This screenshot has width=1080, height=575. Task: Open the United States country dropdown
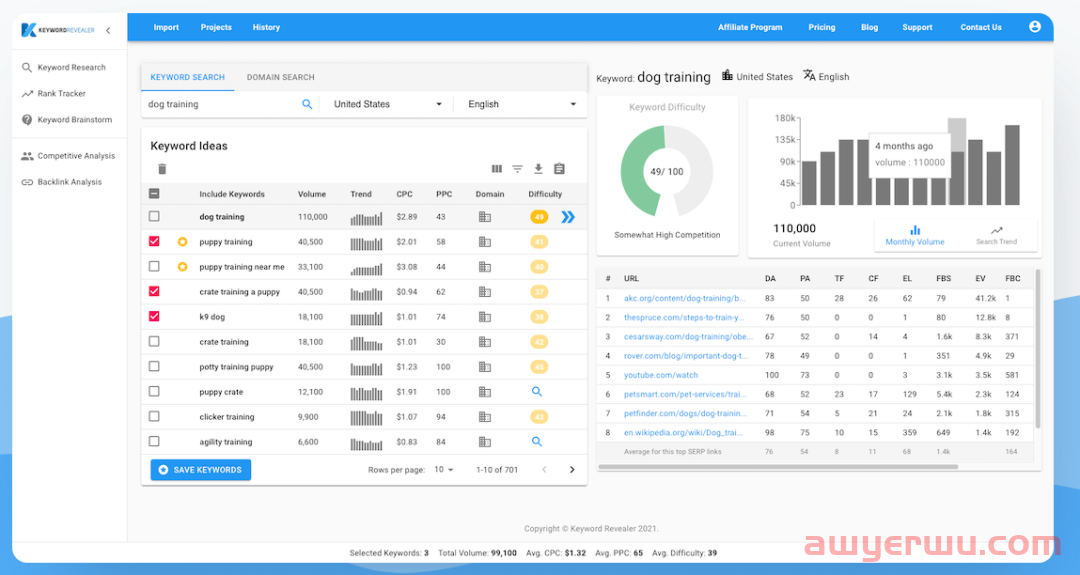click(387, 104)
